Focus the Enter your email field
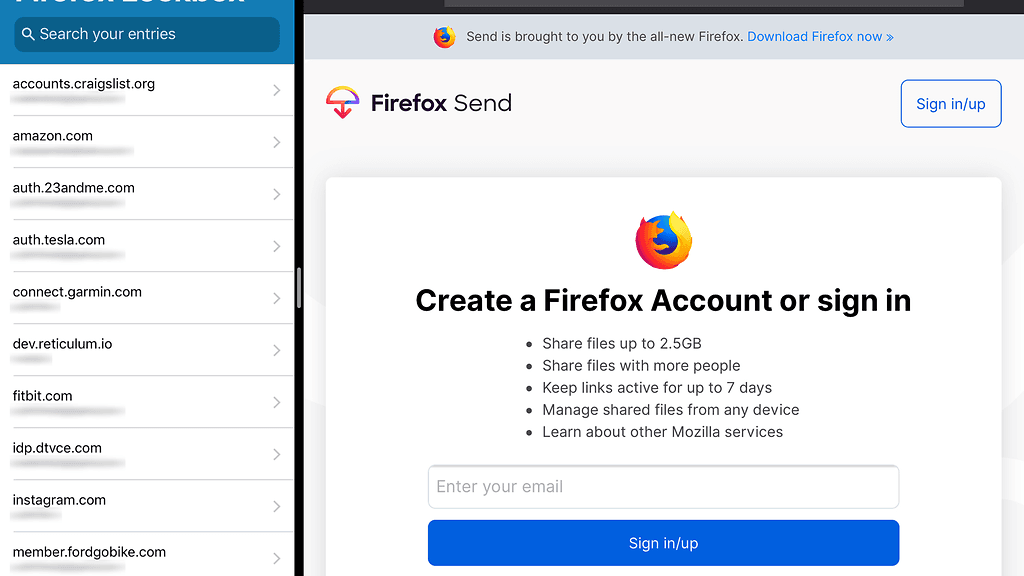The width and height of the screenshot is (1024, 576). (x=663, y=487)
